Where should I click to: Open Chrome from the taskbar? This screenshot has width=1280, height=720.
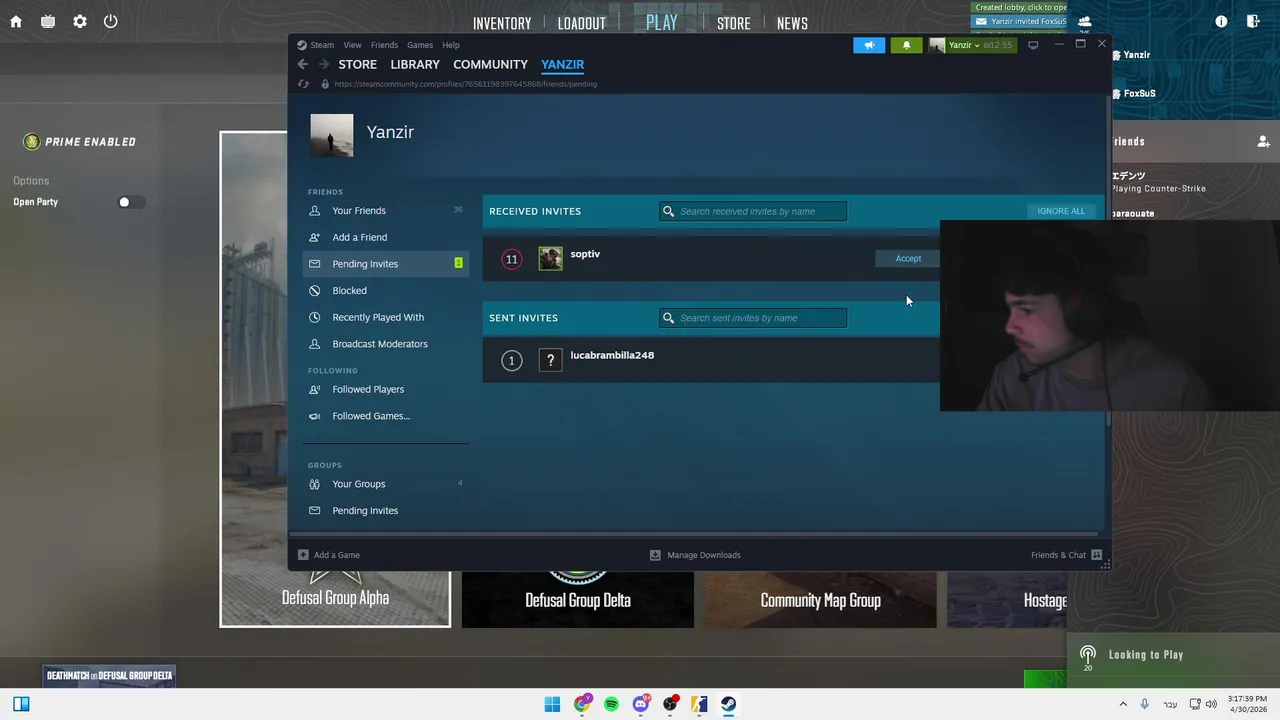point(582,704)
